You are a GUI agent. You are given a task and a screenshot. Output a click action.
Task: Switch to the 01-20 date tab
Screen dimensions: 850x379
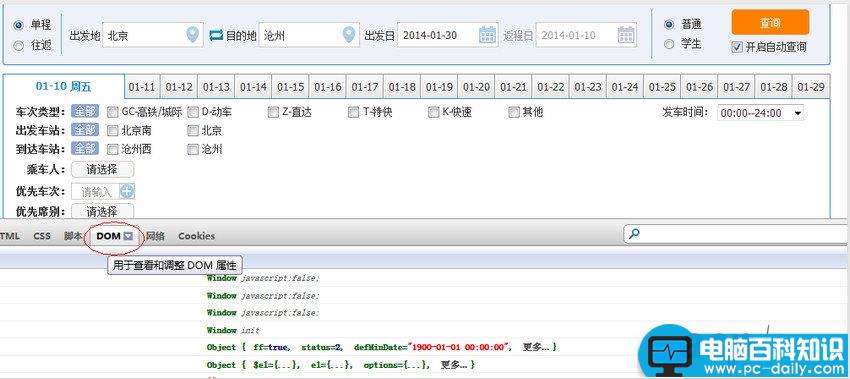[x=476, y=87]
